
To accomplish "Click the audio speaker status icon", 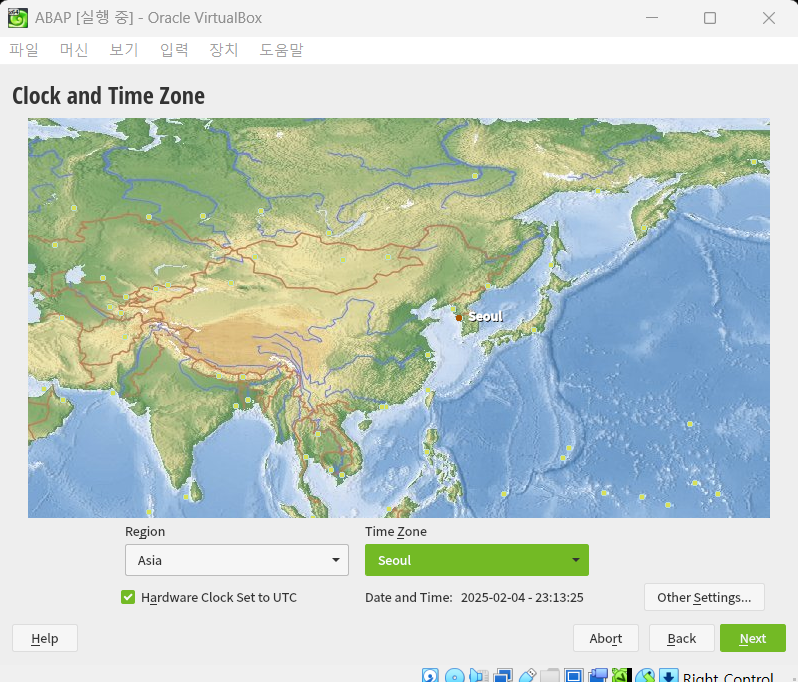I will (479, 675).
